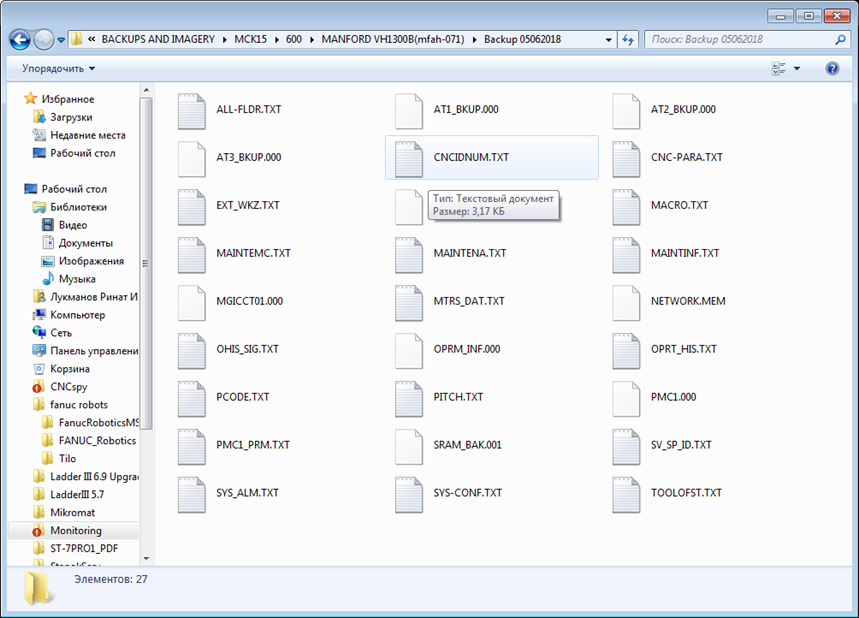This screenshot has height=618, width=859.
Task: Click the refresh button beside address bar
Action: click(x=628, y=39)
